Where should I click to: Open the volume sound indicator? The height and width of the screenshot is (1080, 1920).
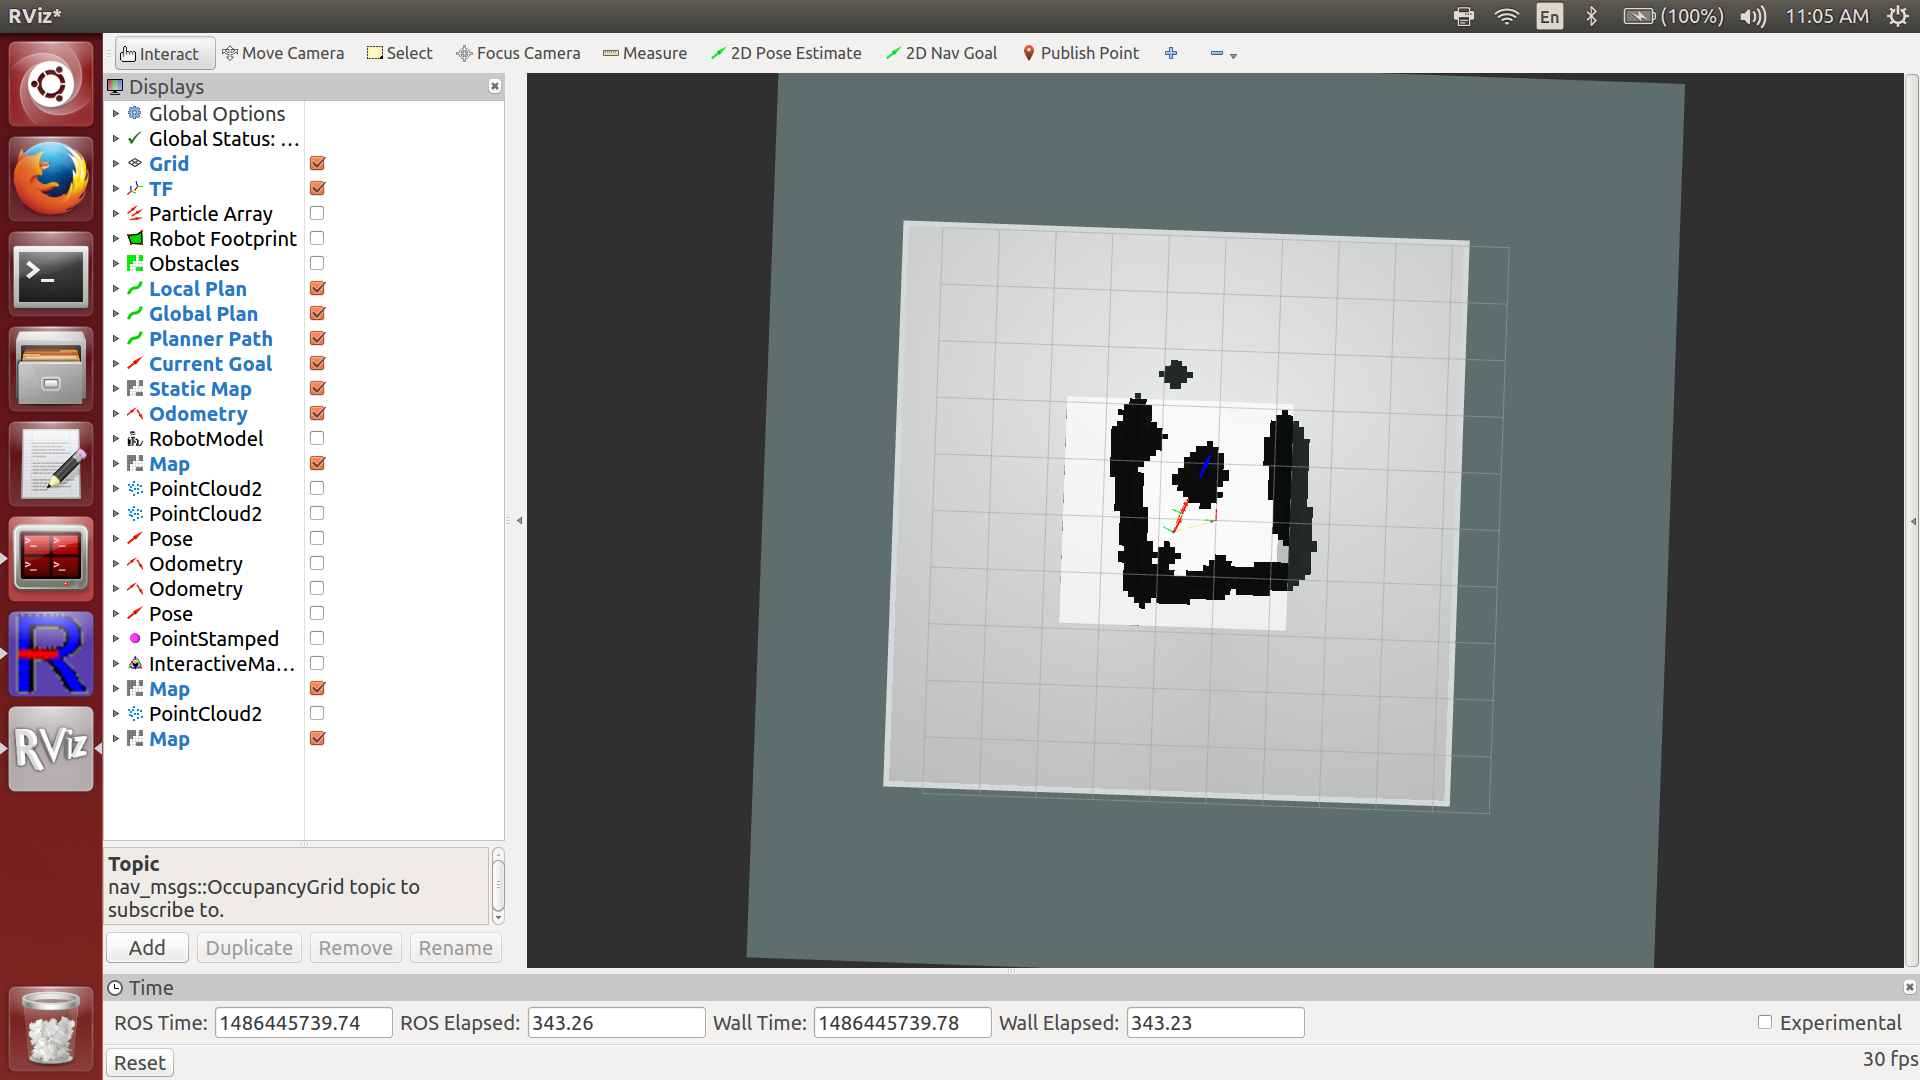1754,16
